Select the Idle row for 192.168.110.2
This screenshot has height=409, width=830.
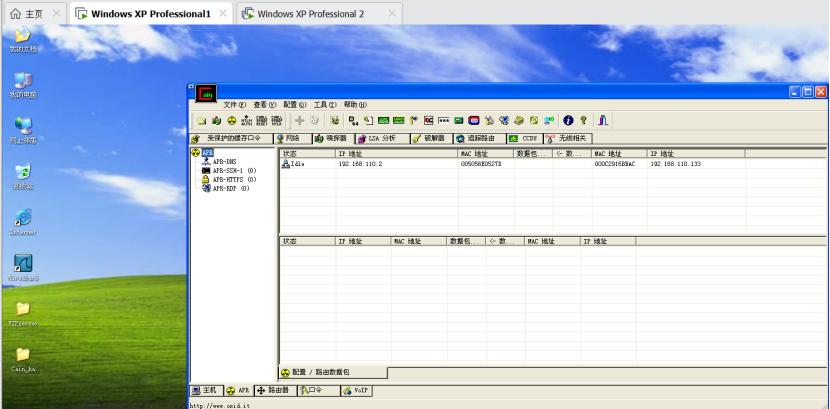(x=553, y=164)
